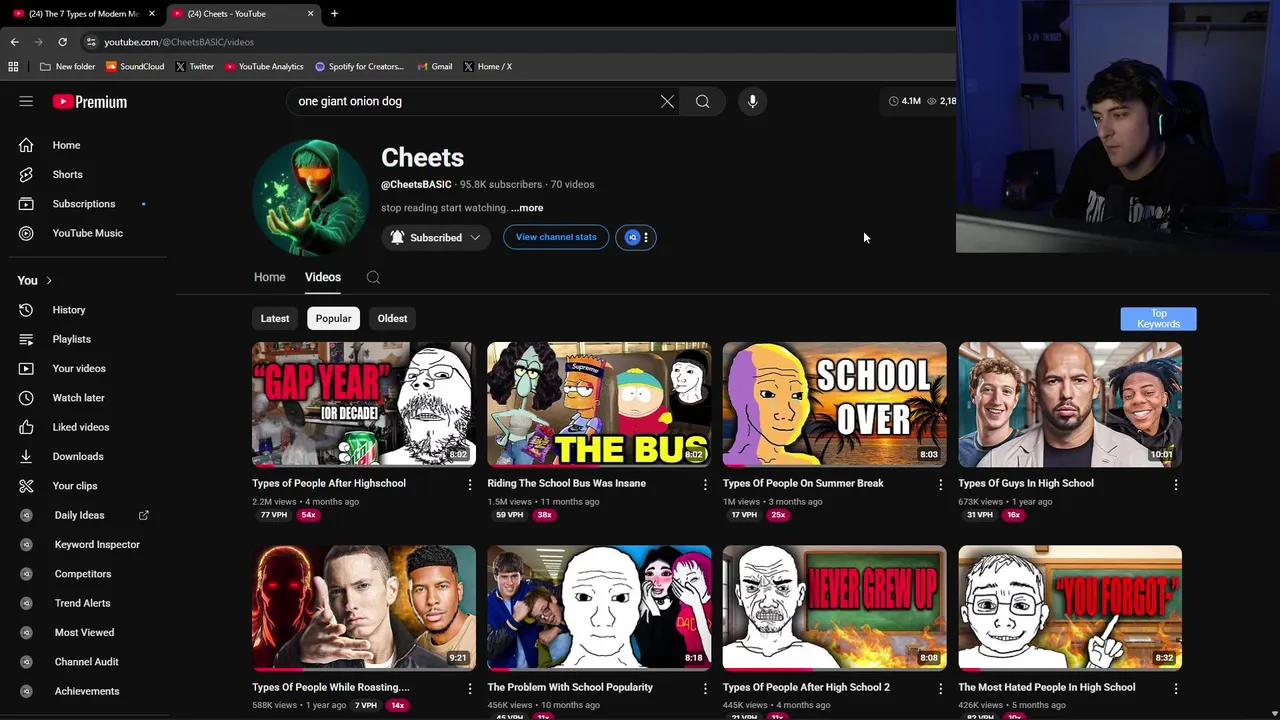
Task: Open Types Of People On Summer Break thumbnail
Action: point(834,405)
